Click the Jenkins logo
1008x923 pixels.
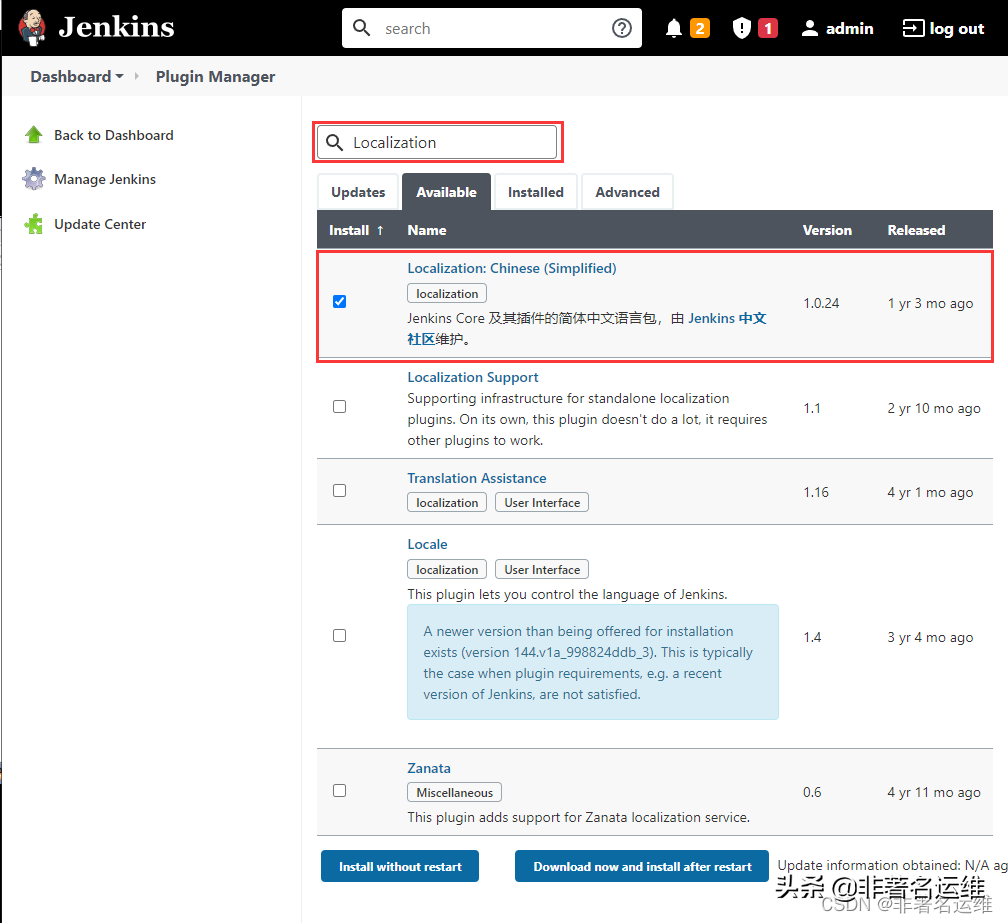coord(30,27)
